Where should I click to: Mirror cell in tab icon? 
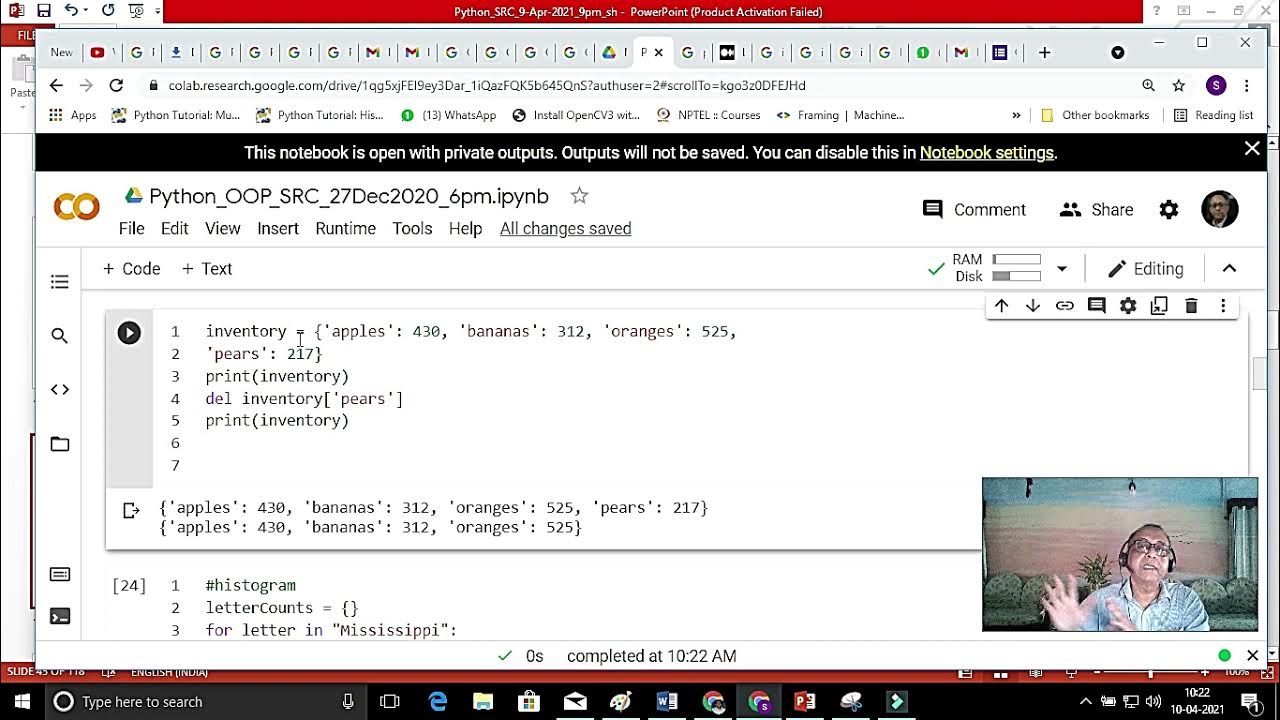pos(1159,306)
